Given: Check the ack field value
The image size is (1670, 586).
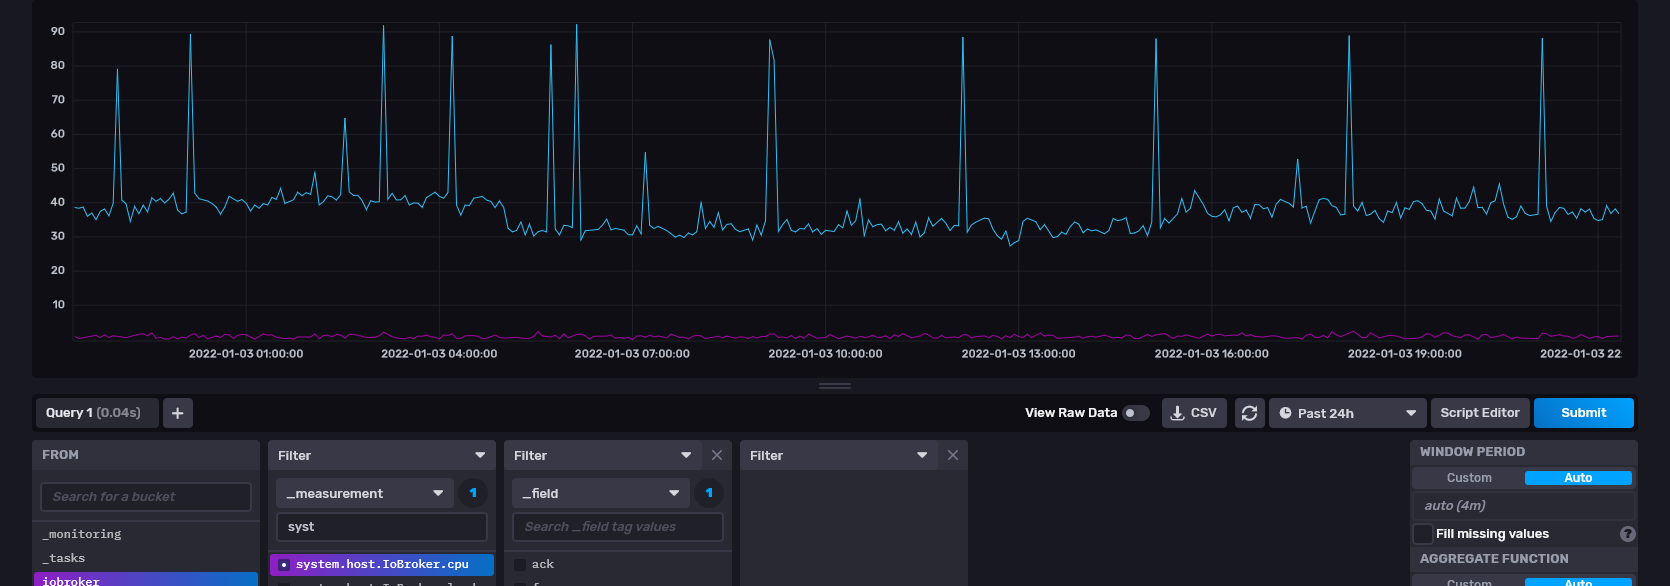Looking at the screenshot, I should point(520,565).
